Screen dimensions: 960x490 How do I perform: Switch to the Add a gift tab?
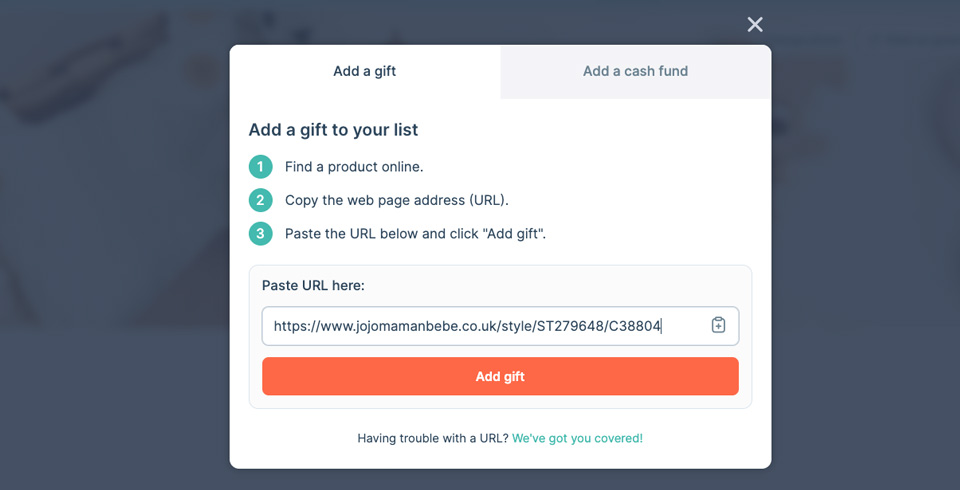point(365,71)
